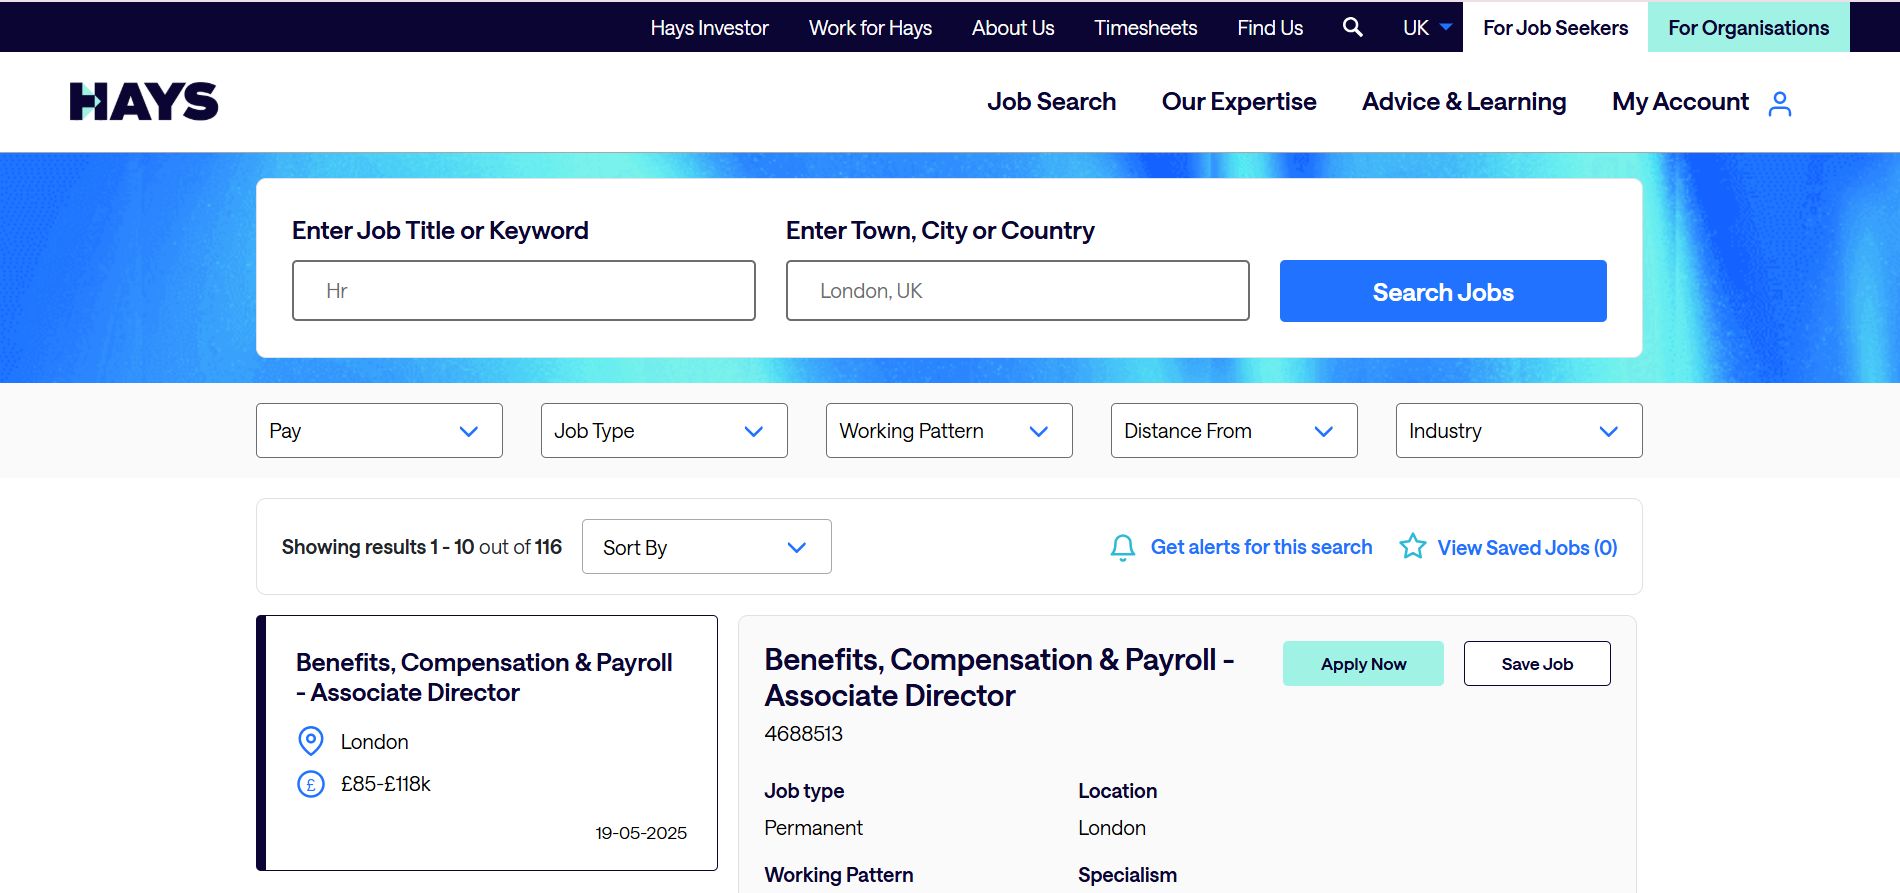Open the Advice & Learning menu

1463,102
